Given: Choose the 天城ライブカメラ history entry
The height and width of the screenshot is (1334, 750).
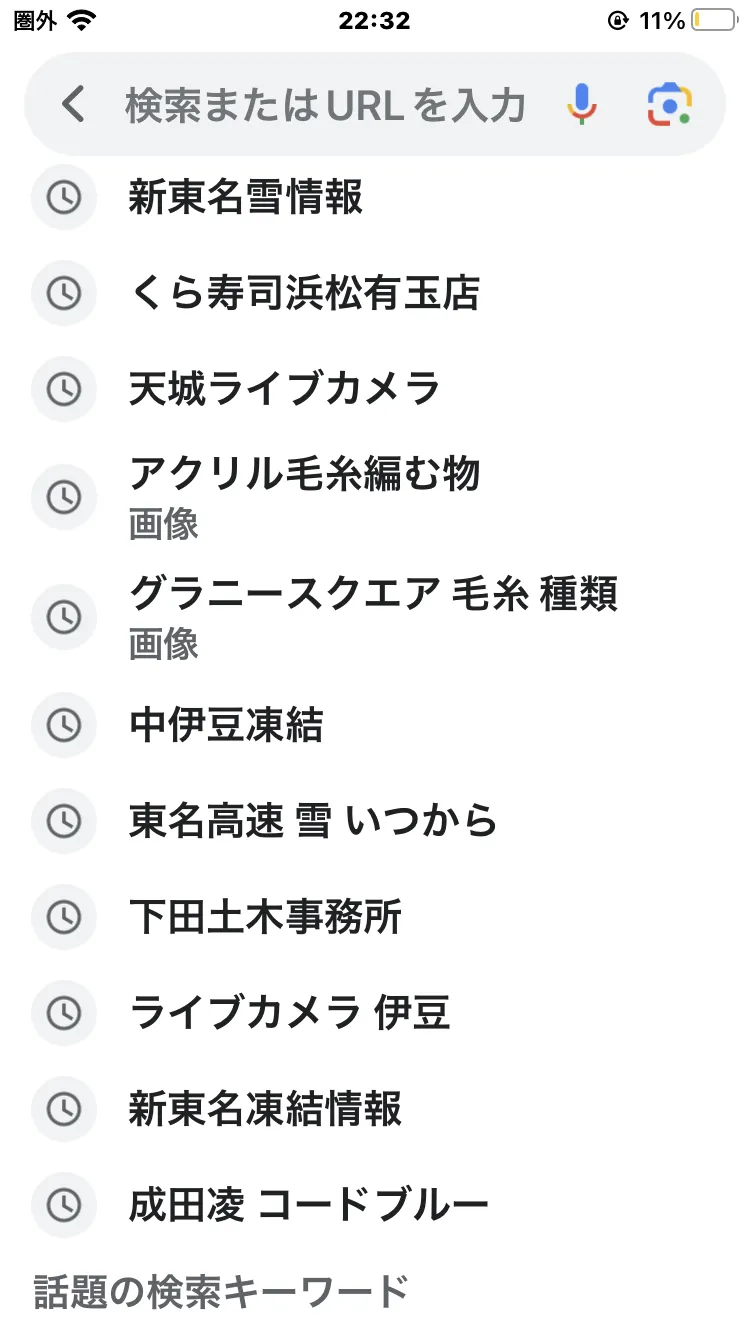Looking at the screenshot, I should [285, 388].
